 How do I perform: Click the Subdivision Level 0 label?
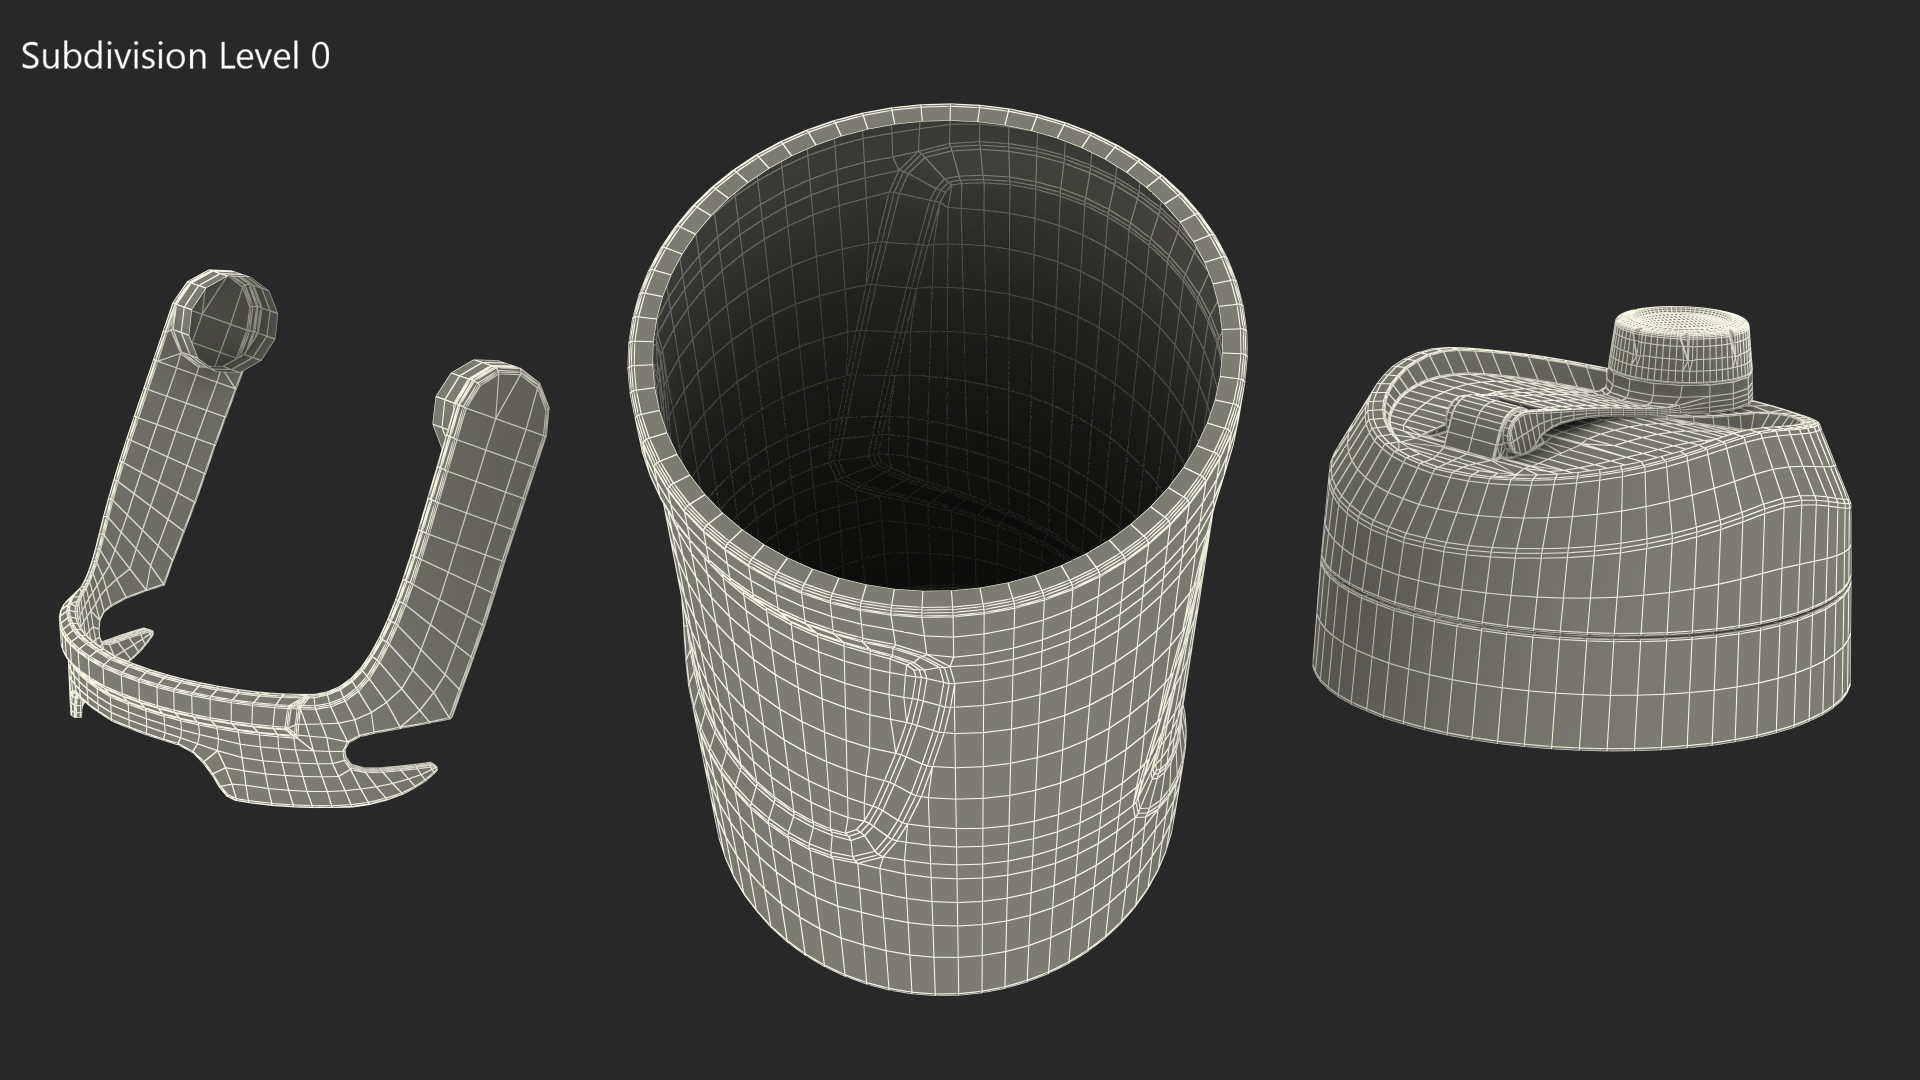coord(175,57)
